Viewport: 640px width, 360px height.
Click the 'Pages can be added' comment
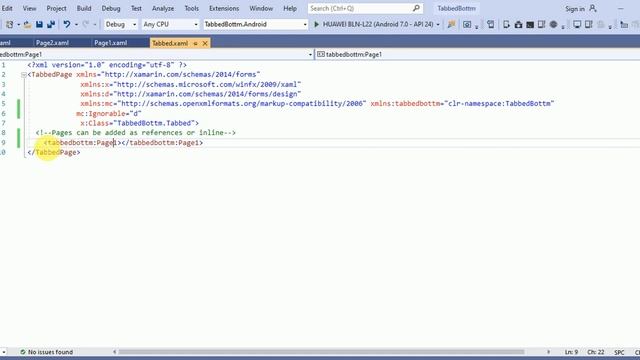click(136, 133)
